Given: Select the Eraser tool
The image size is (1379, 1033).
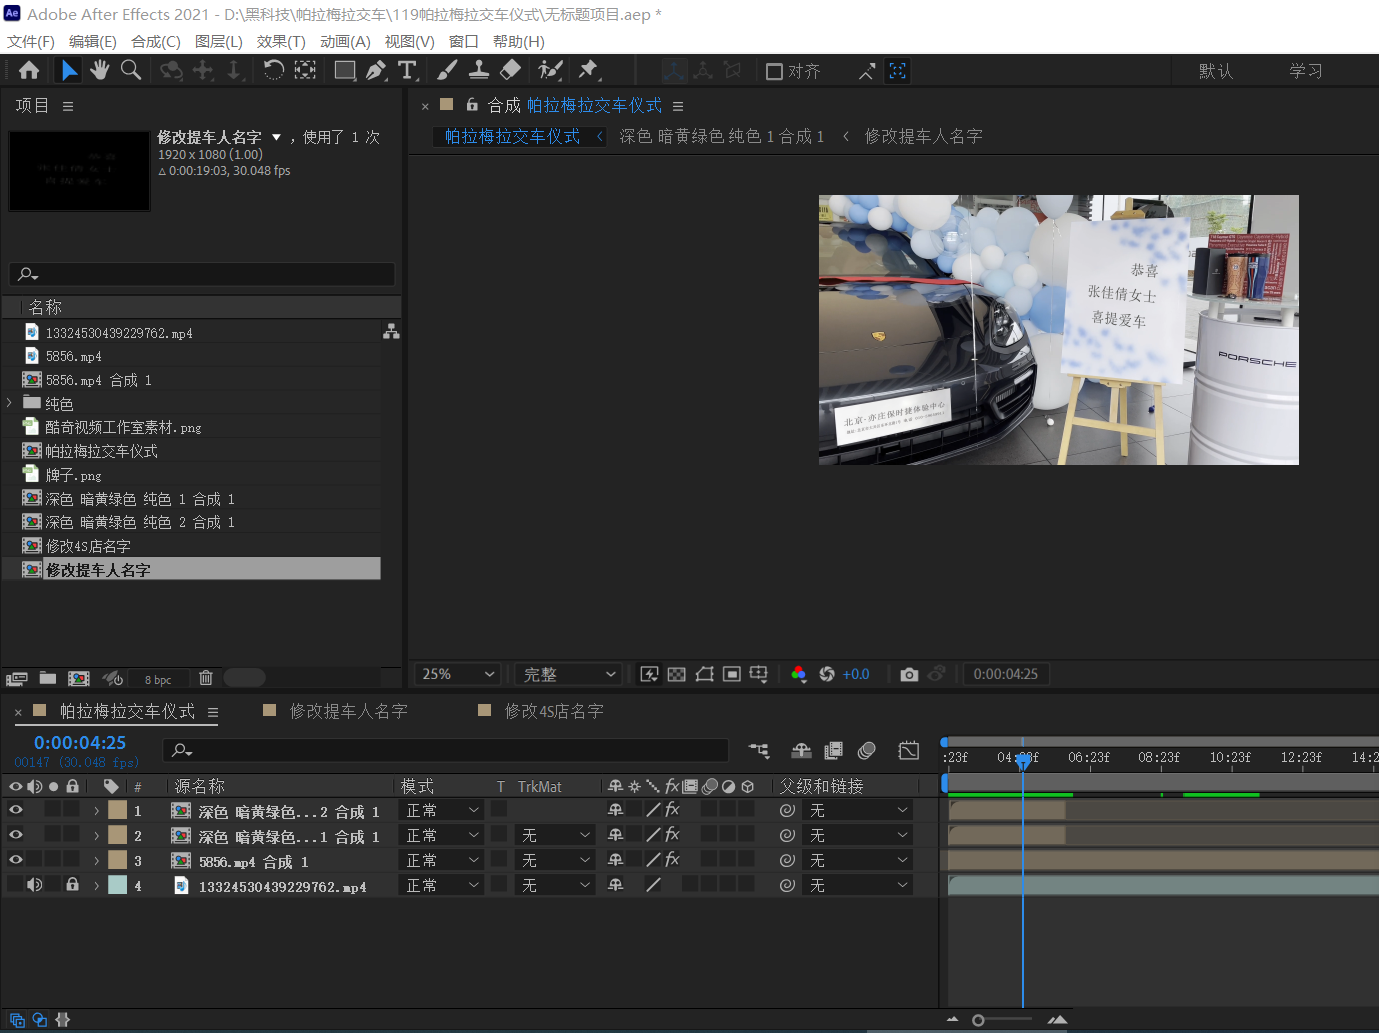Looking at the screenshot, I should click(510, 70).
